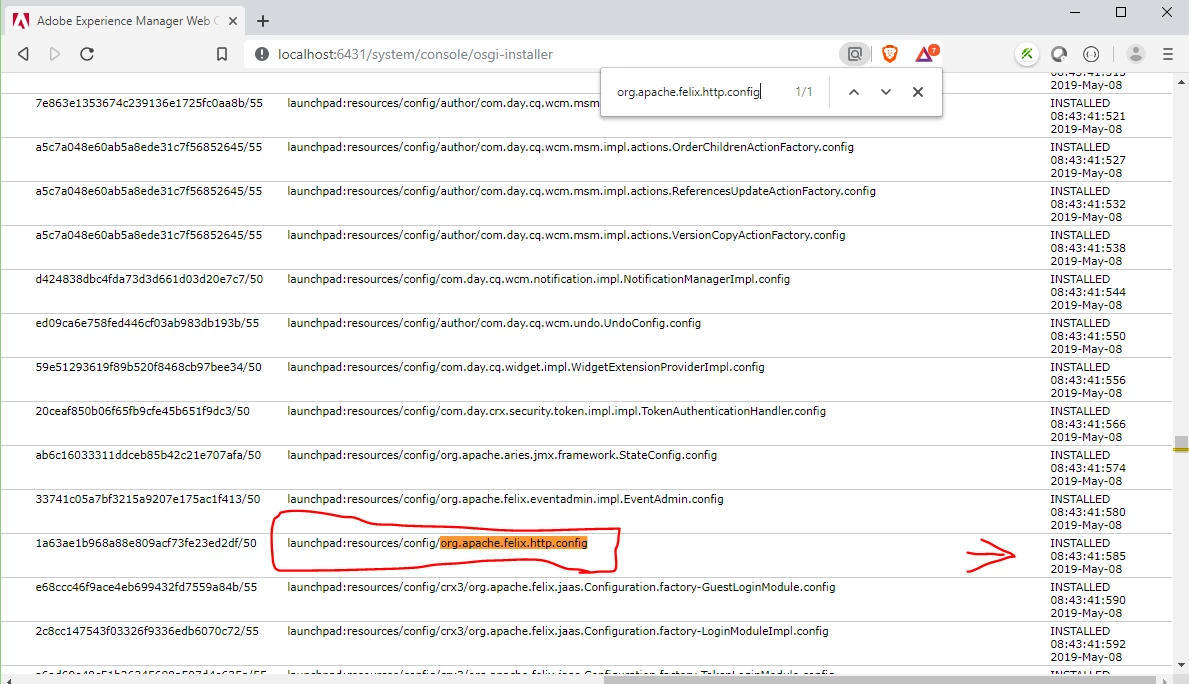Close the find-in-page bar
Screen dimensions: 1189x684
(918, 92)
